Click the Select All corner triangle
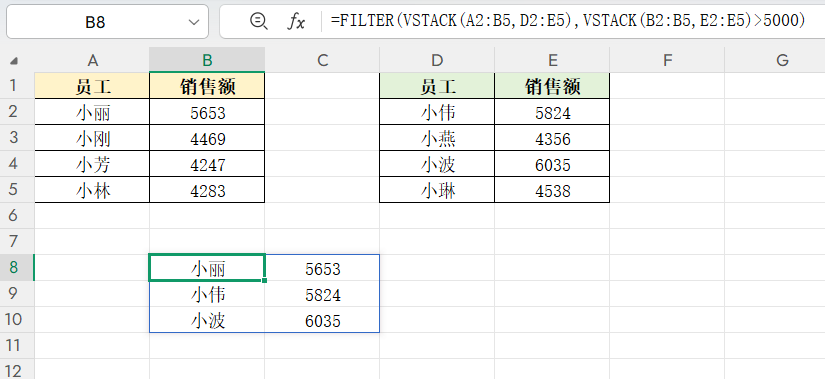 pyautogui.click(x=14, y=61)
